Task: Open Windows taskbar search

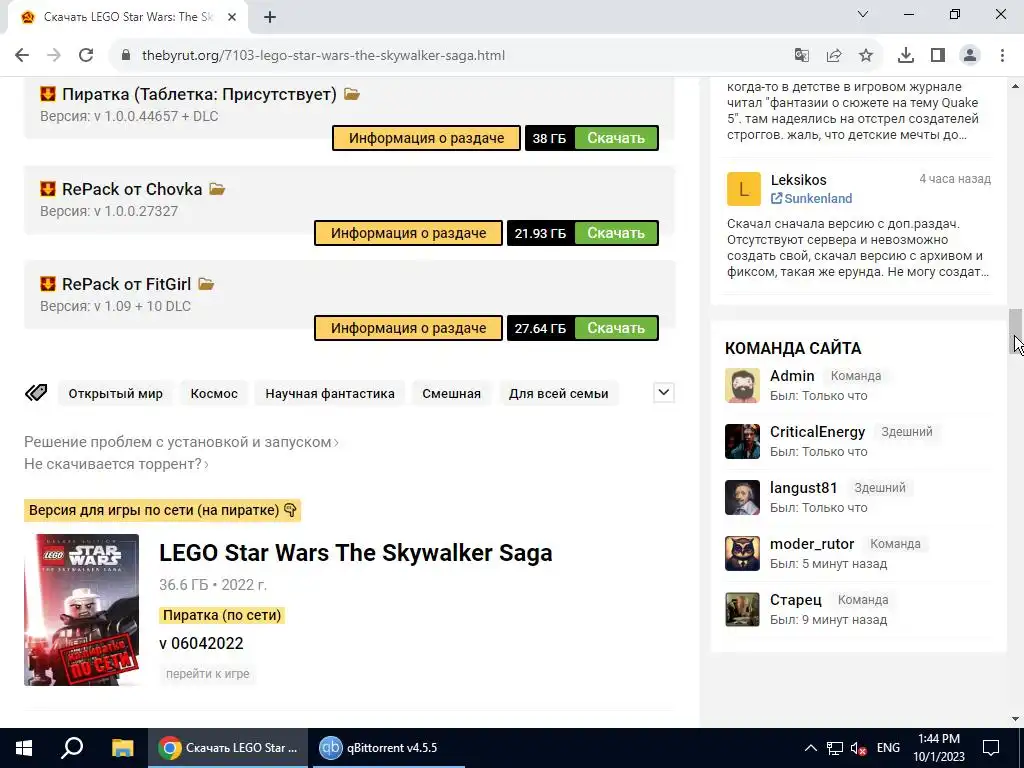Action: click(72, 748)
